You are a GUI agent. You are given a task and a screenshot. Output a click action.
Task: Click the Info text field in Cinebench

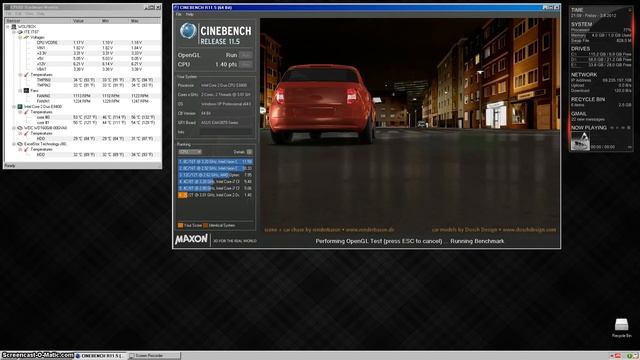[226, 132]
